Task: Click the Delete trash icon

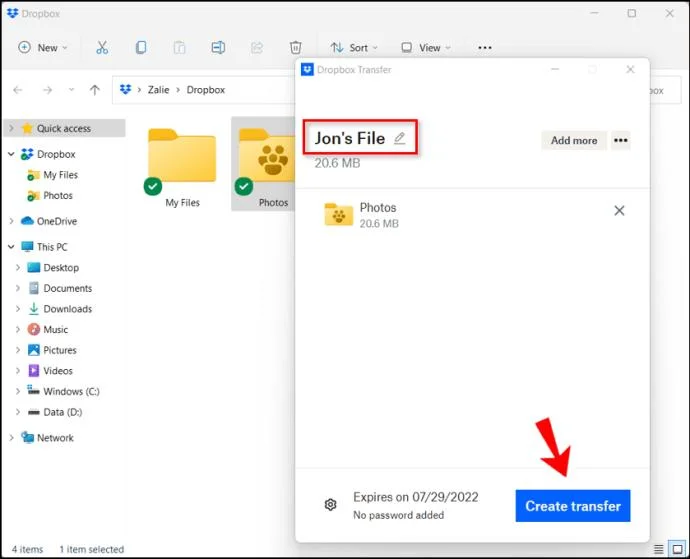Action: pos(296,48)
